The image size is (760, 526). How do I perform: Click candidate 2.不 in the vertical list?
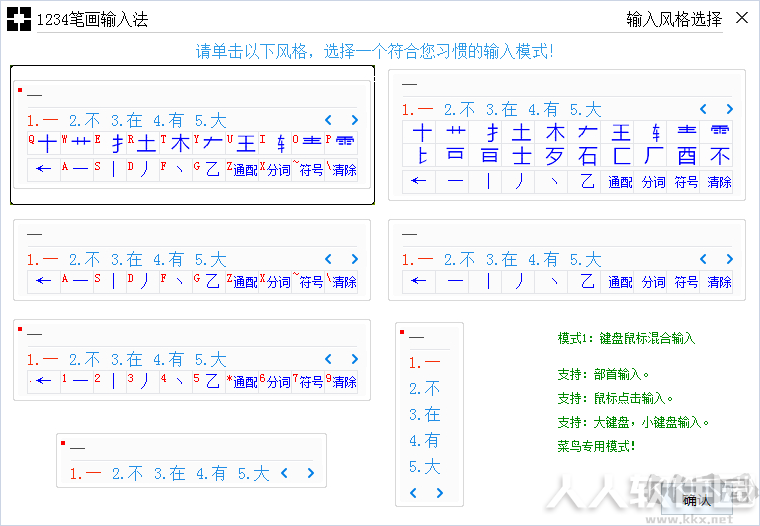click(x=425, y=388)
